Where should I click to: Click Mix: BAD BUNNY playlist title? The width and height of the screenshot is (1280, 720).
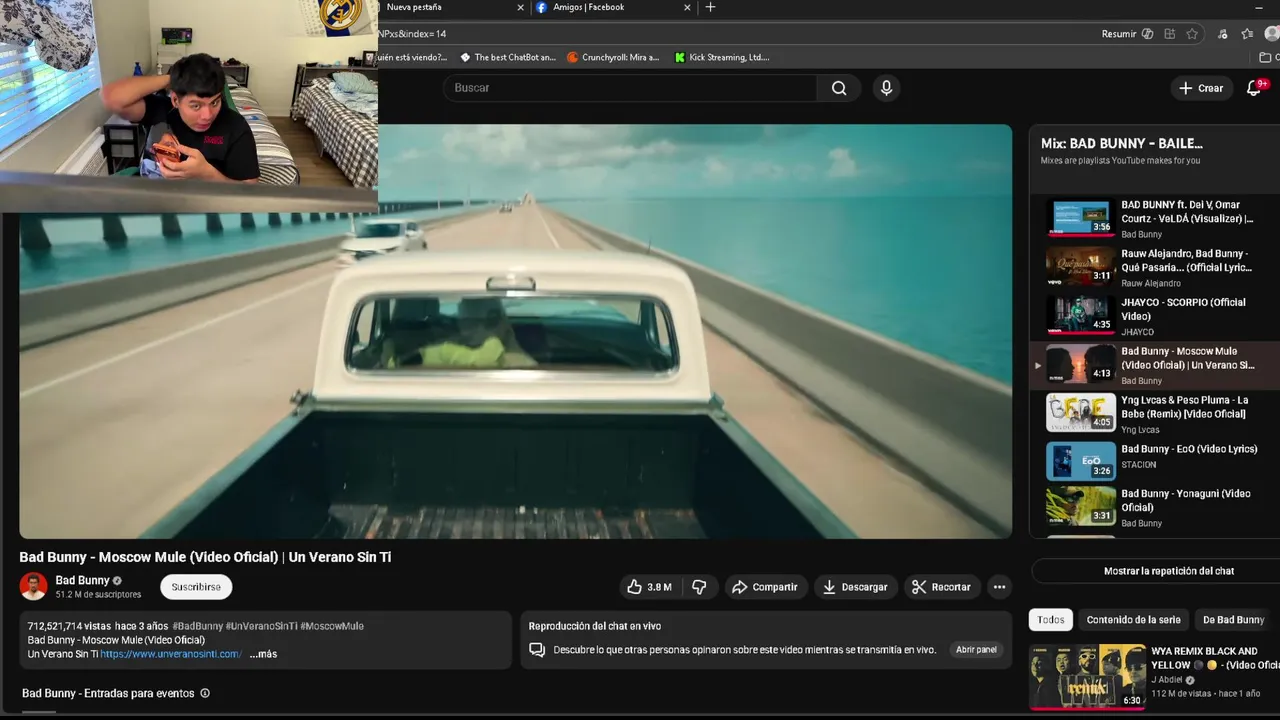point(1122,144)
